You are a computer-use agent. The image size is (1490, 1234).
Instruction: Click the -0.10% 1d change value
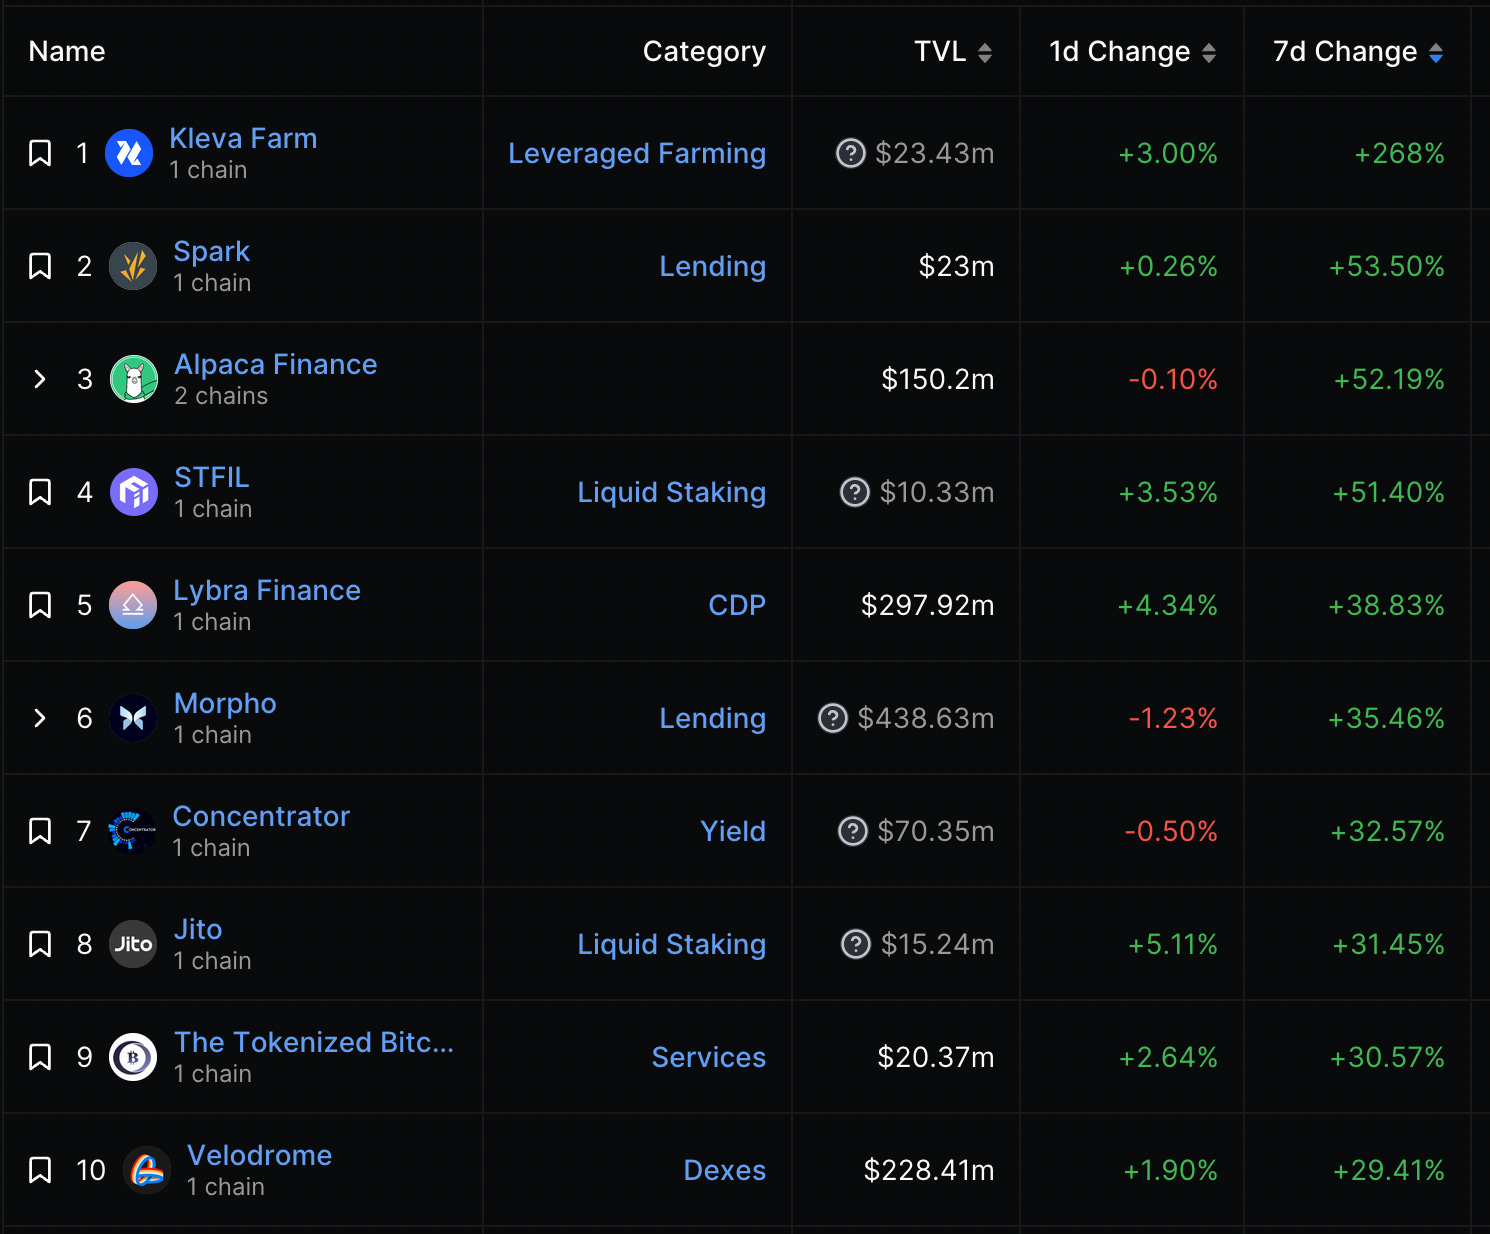[x=1173, y=379]
